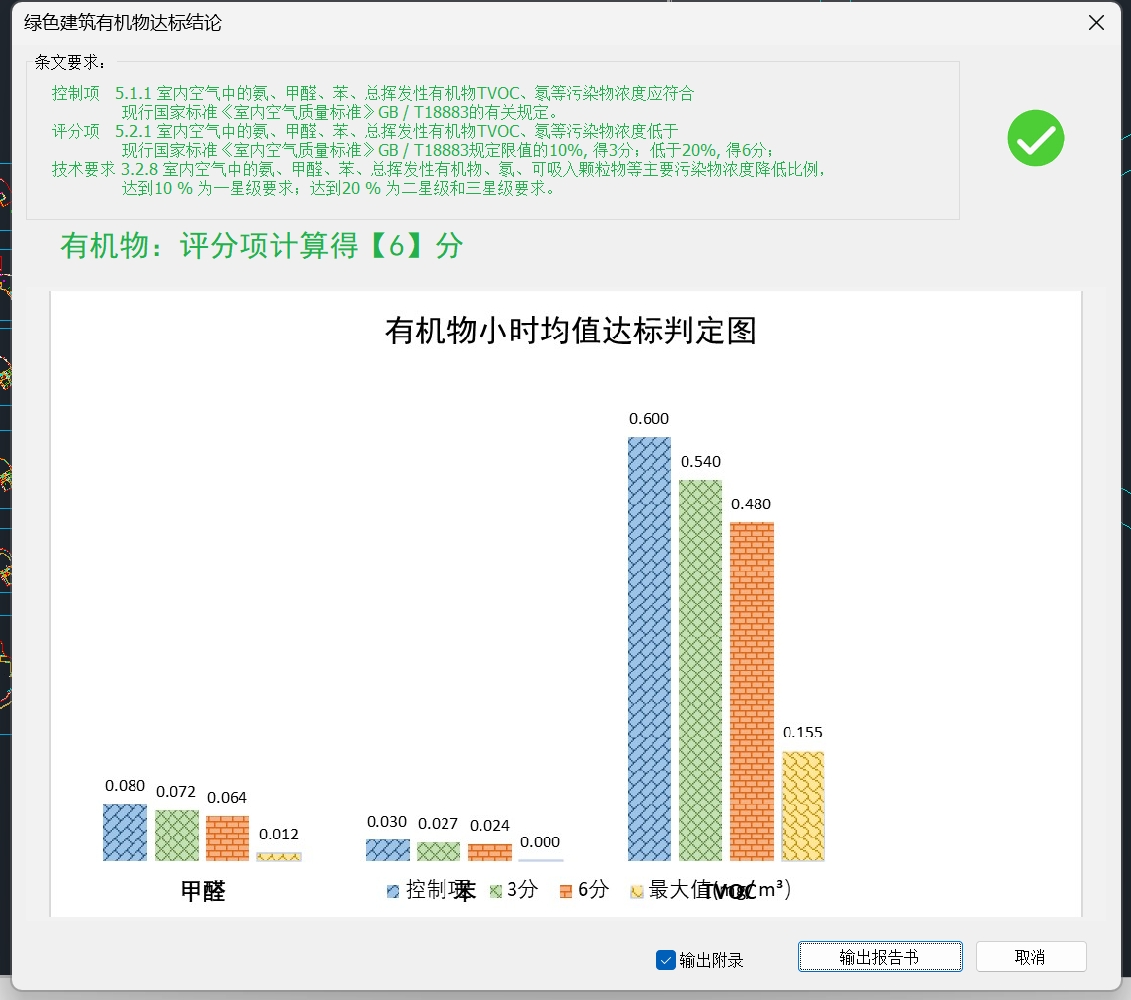Click the orange 6分 legend marker
This screenshot has height=1000, width=1131.
pyautogui.click(x=565, y=891)
